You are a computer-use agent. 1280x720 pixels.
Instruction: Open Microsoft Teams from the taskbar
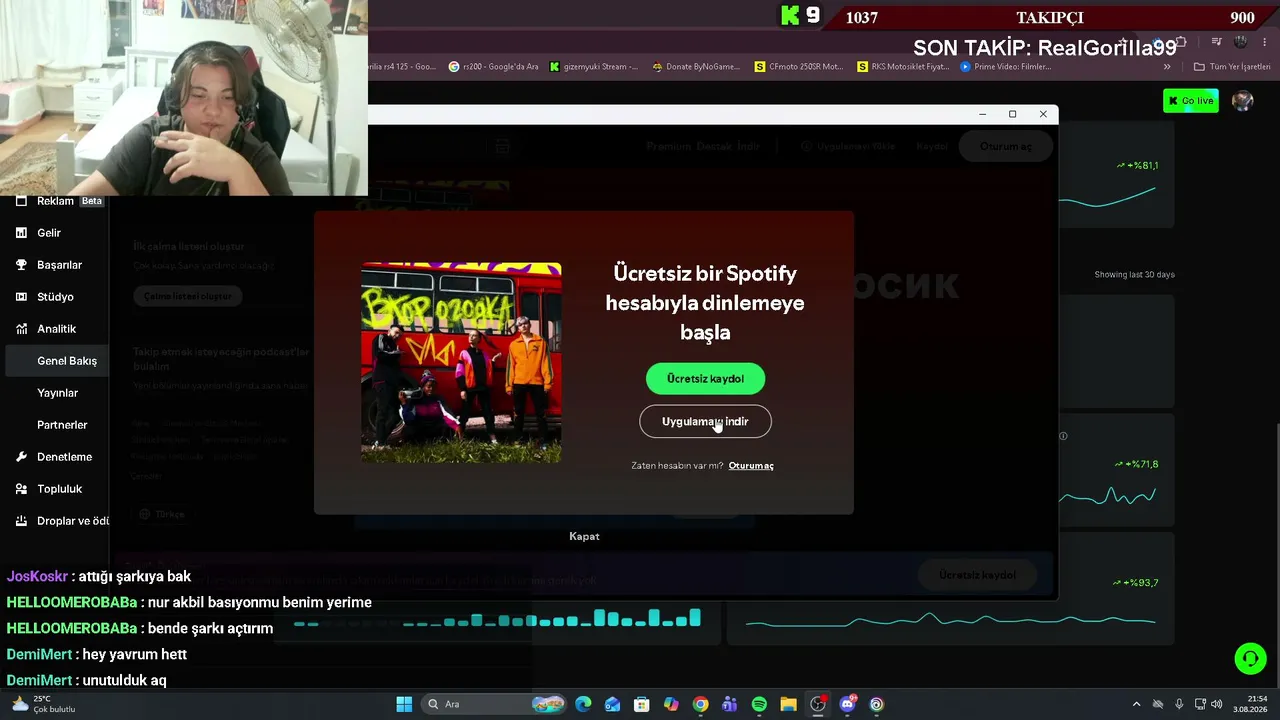tap(730, 705)
